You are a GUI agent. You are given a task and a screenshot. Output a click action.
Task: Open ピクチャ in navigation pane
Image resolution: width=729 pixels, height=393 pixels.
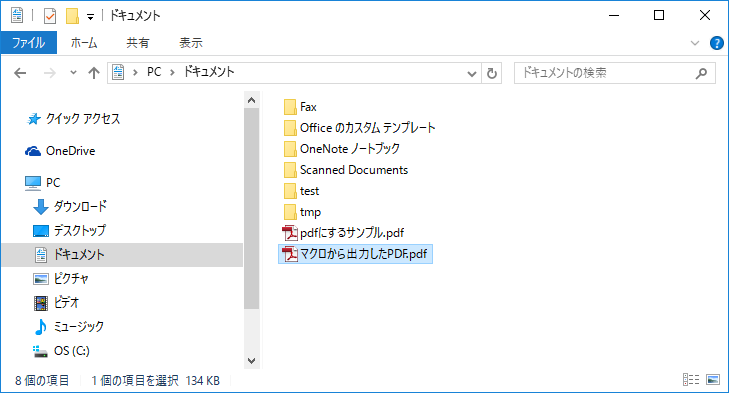71,279
